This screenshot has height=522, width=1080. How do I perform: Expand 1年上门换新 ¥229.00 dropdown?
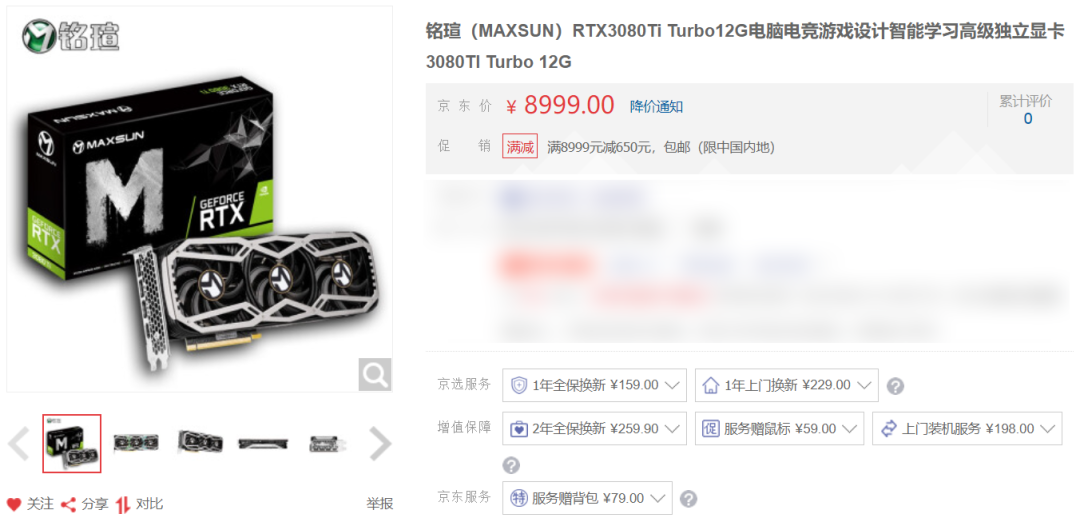787,385
